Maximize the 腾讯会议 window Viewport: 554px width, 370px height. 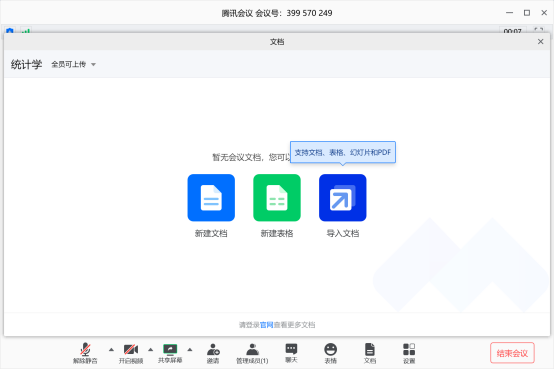pyautogui.click(x=526, y=13)
